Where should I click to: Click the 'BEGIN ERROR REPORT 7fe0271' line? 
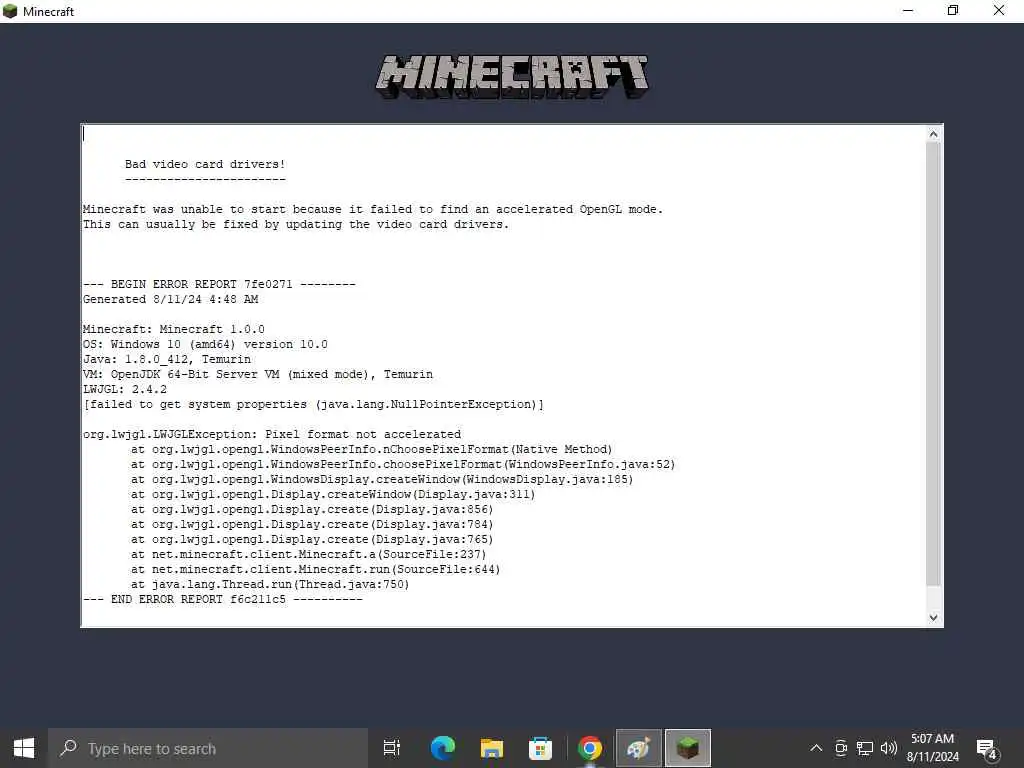click(x=219, y=285)
